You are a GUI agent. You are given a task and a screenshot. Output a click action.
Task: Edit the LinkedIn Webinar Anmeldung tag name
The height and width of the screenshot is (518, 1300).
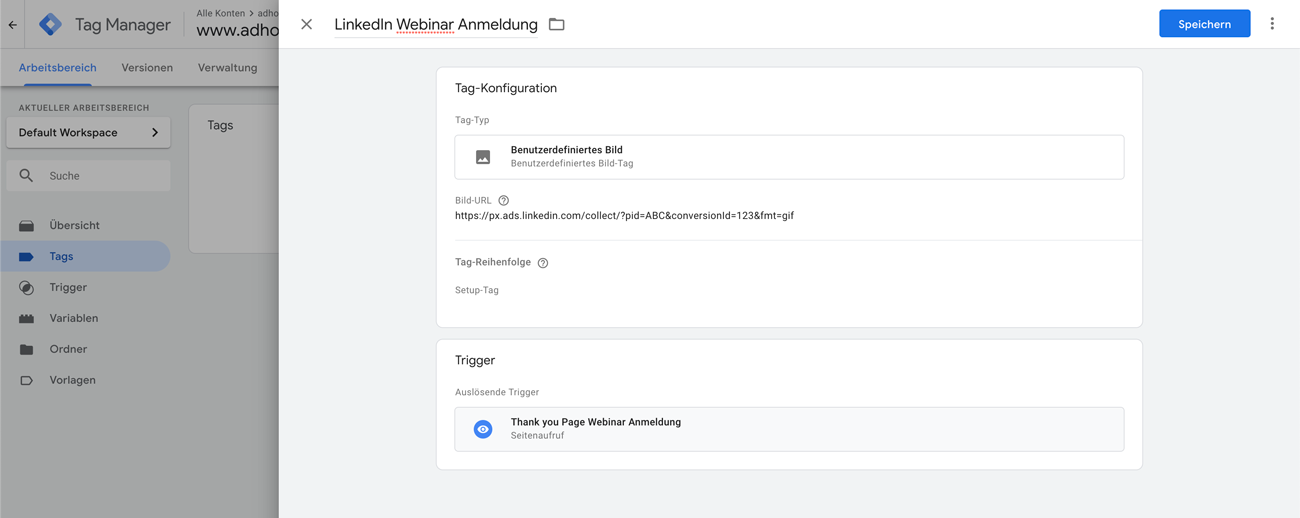point(436,24)
